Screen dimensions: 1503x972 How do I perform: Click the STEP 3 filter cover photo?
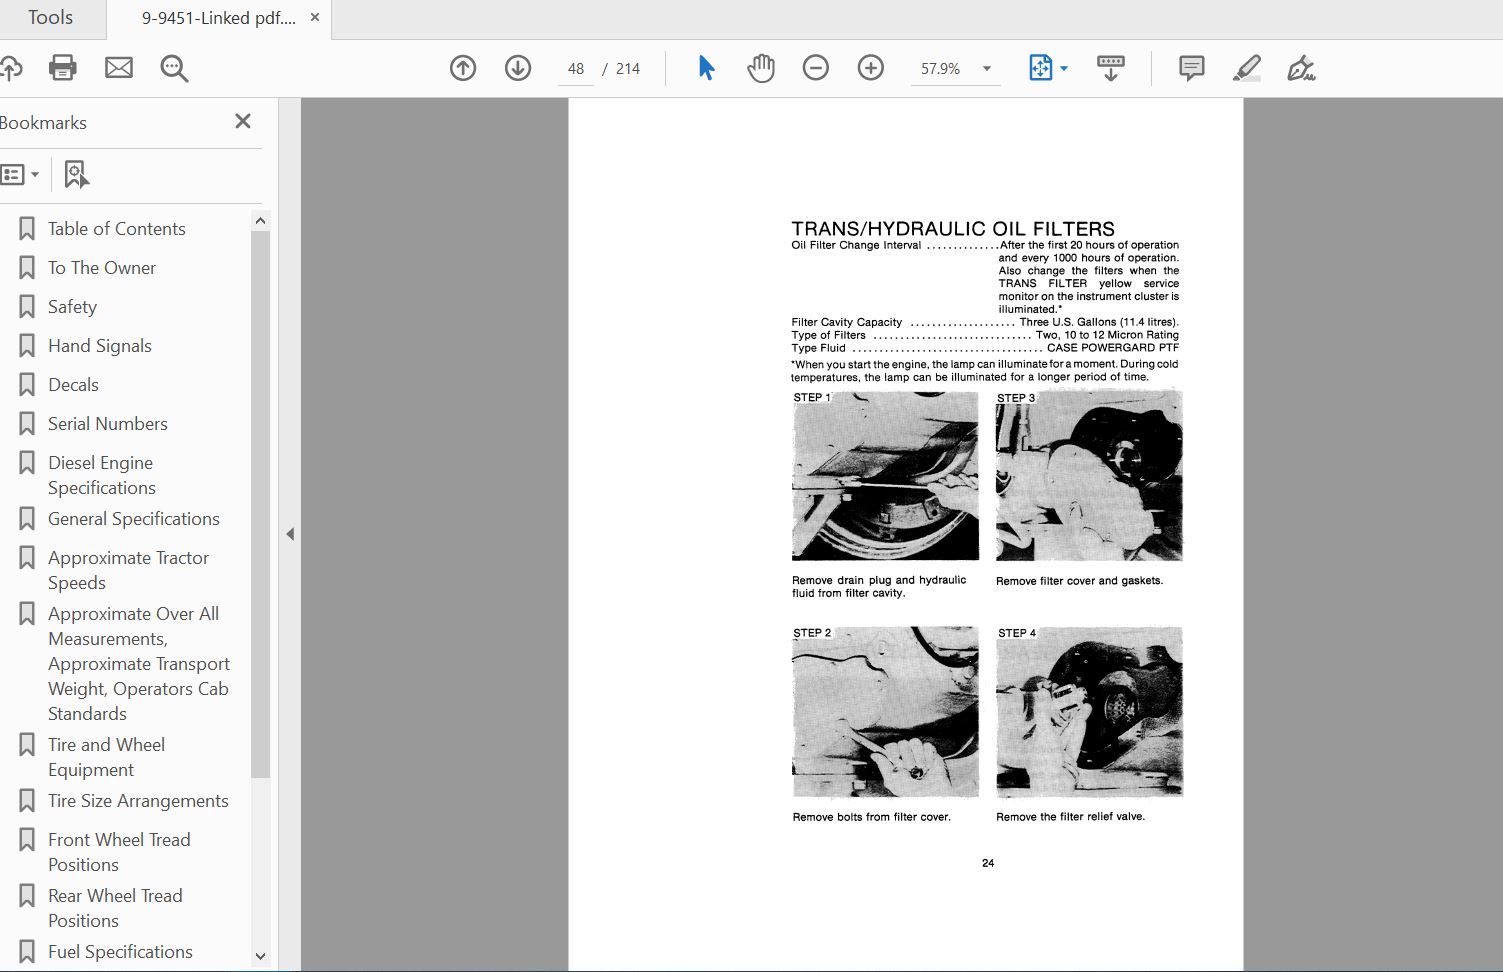pos(1089,476)
